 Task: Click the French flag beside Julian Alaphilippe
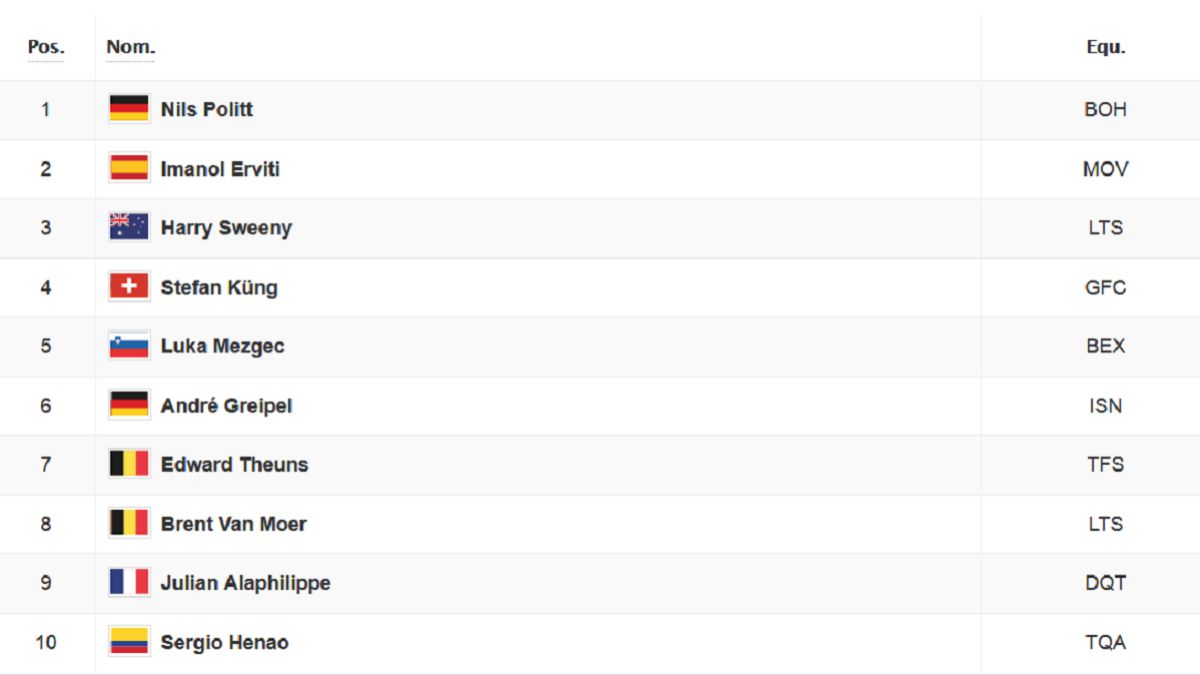(x=129, y=583)
